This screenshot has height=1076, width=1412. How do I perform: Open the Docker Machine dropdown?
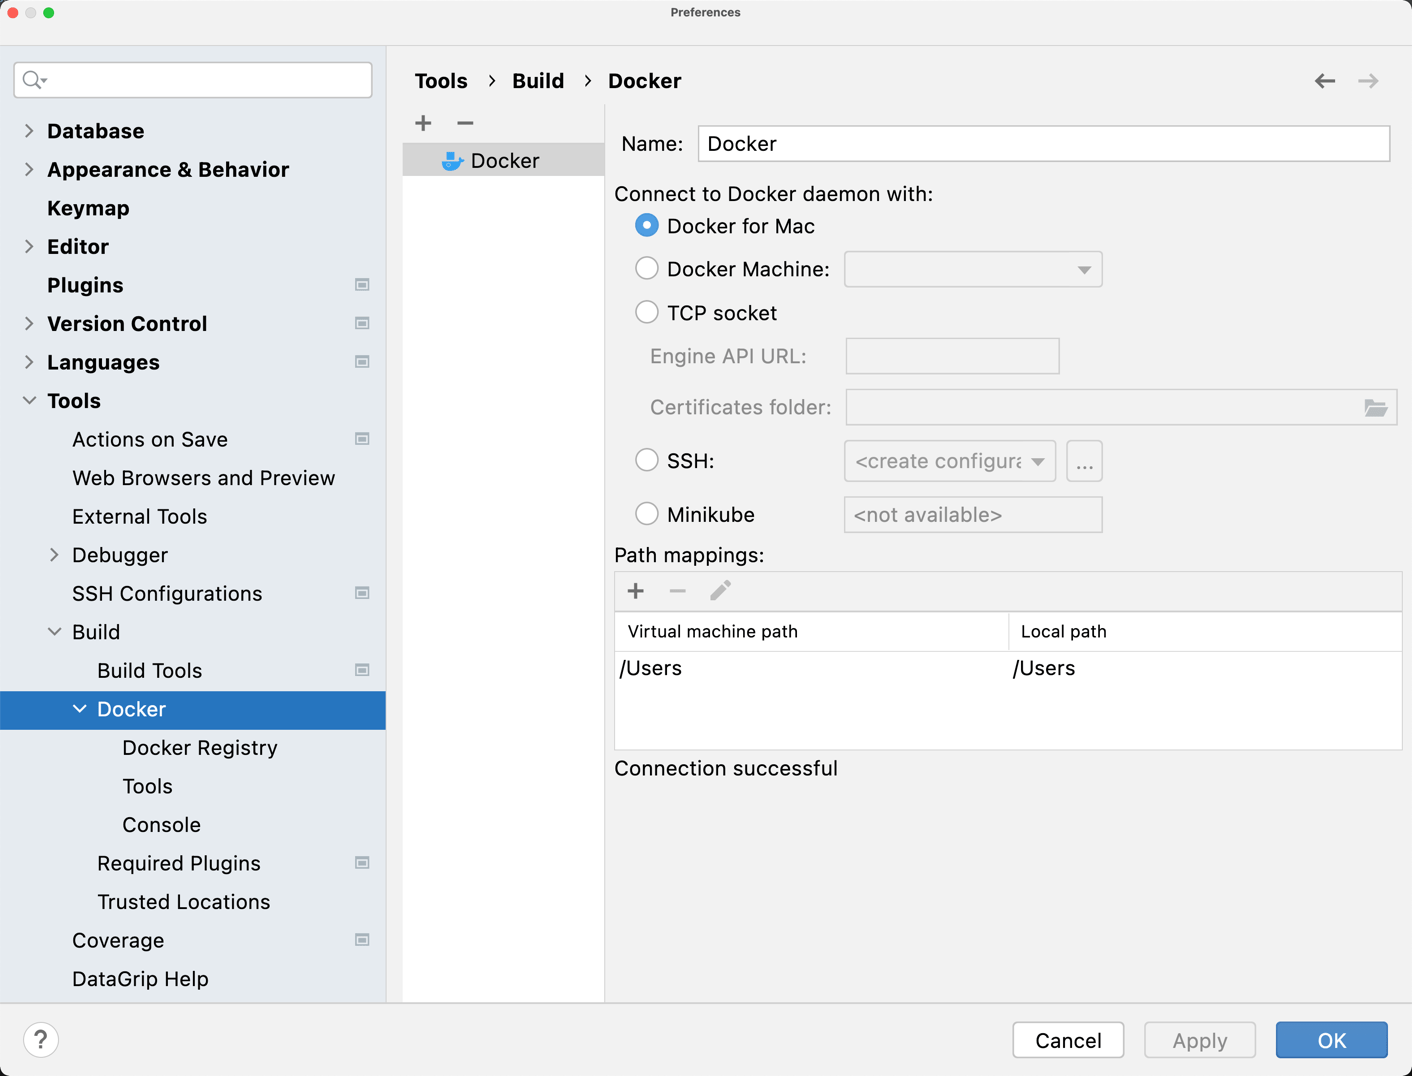click(x=1084, y=269)
